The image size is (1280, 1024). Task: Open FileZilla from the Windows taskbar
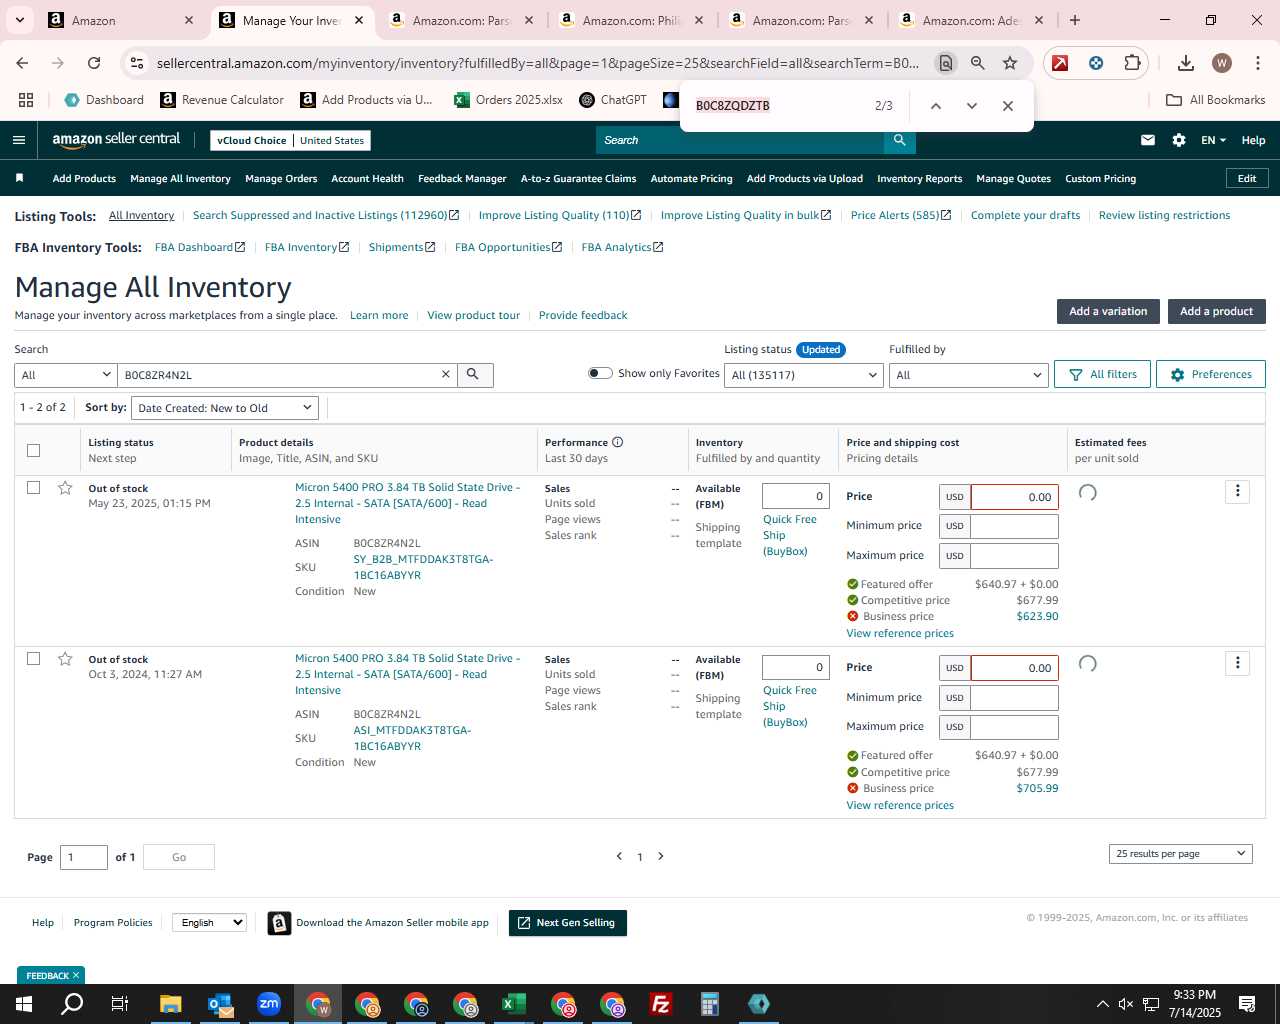661,1004
